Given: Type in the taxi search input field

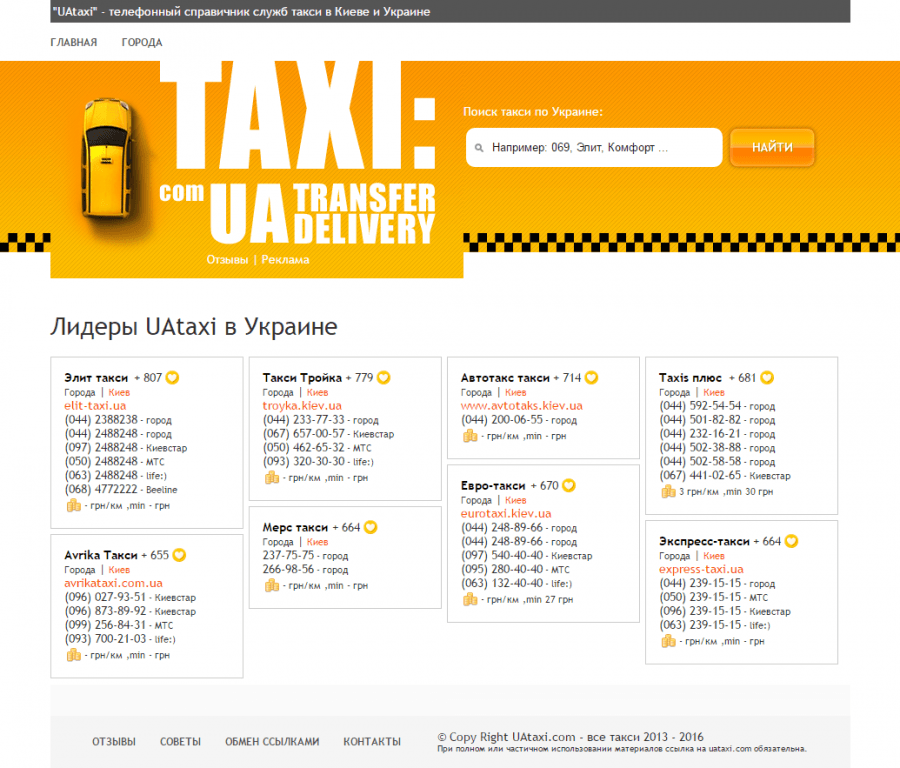Looking at the screenshot, I should click(x=600, y=147).
